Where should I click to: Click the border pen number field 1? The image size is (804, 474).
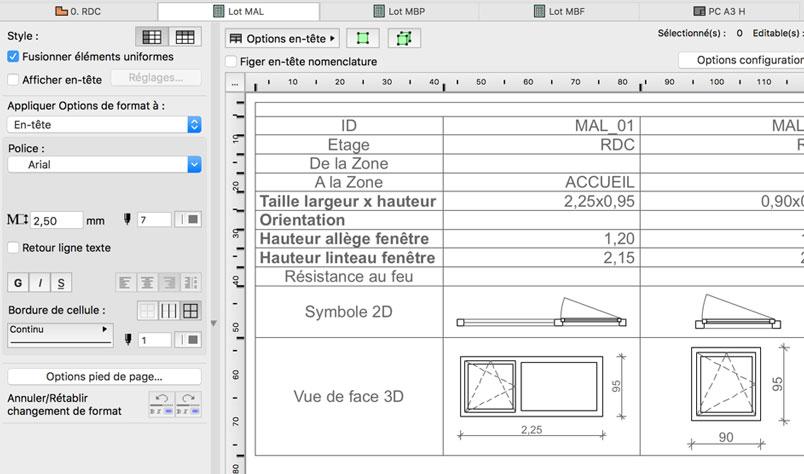[154, 340]
